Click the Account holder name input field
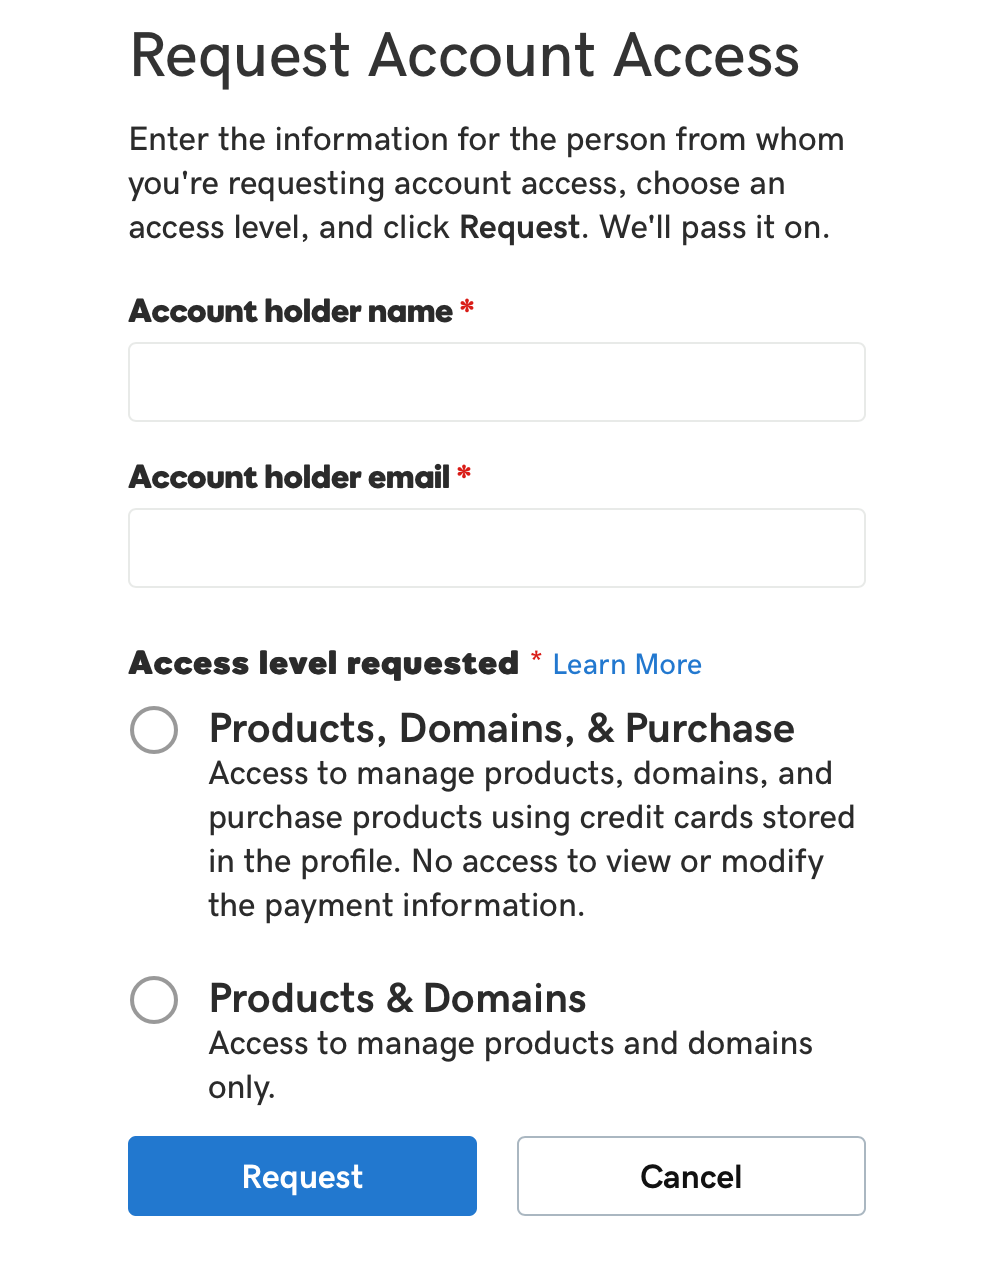The height and width of the screenshot is (1264, 982). [x=496, y=382]
